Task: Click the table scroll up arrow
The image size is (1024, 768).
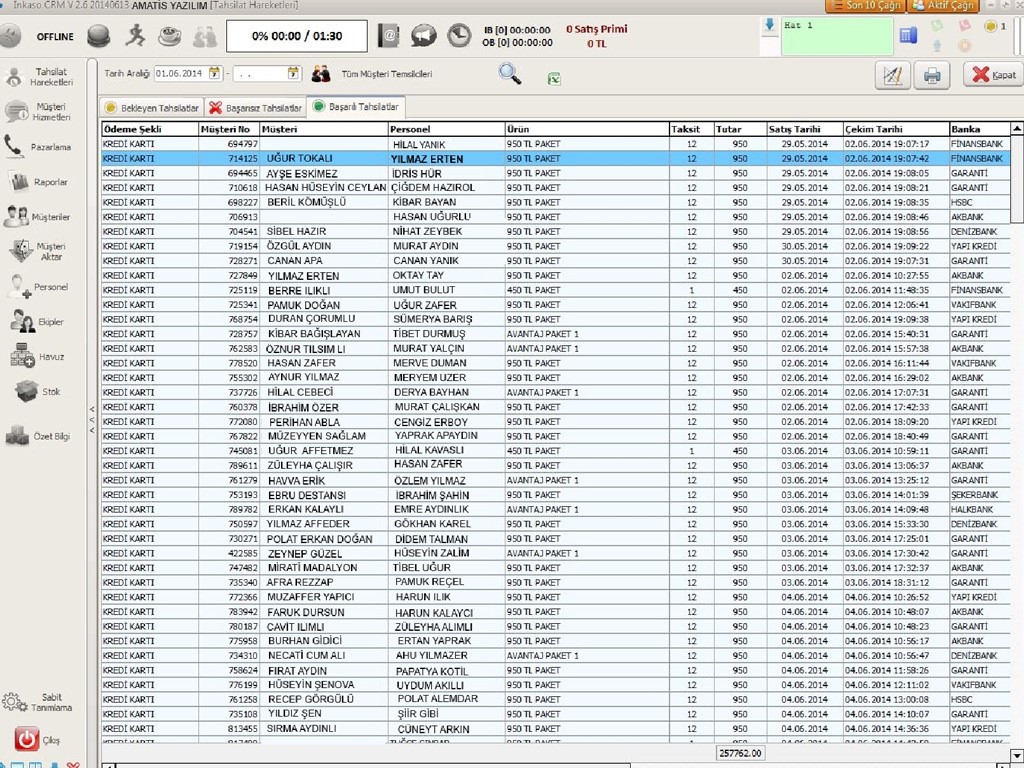Action: pos(1017,129)
